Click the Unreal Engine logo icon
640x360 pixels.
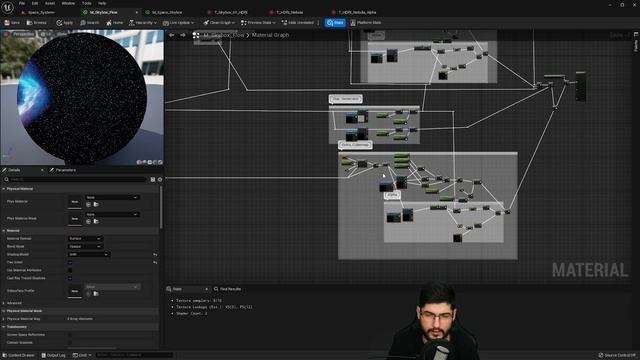tap(7, 7)
